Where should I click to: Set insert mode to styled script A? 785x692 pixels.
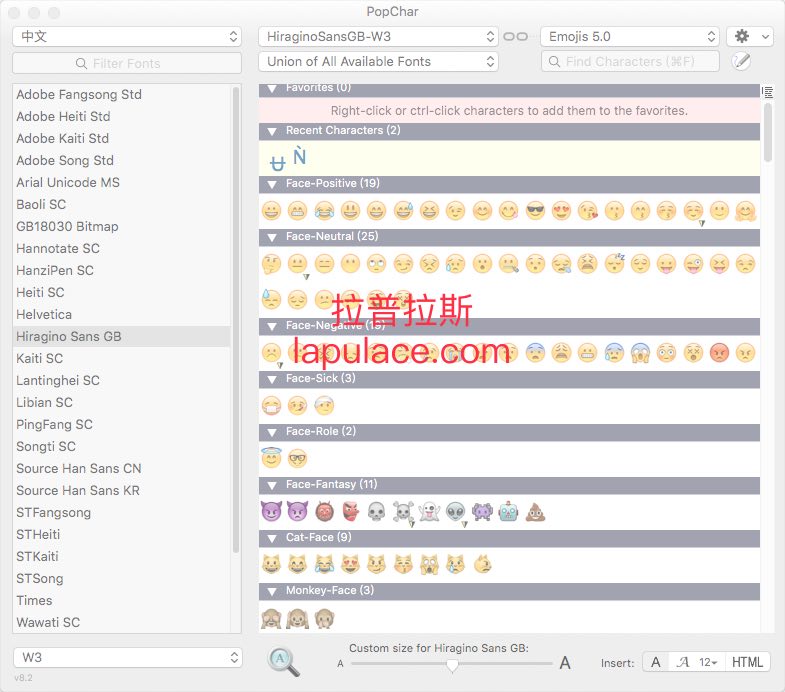(x=682, y=662)
